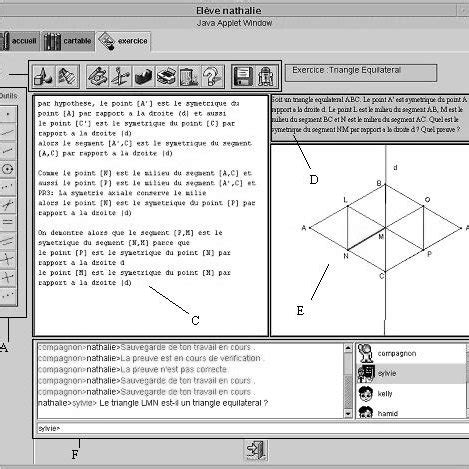Select the equals sign tool in Outils
The width and height of the screenshot is (469, 469).
pyautogui.click(x=8, y=222)
